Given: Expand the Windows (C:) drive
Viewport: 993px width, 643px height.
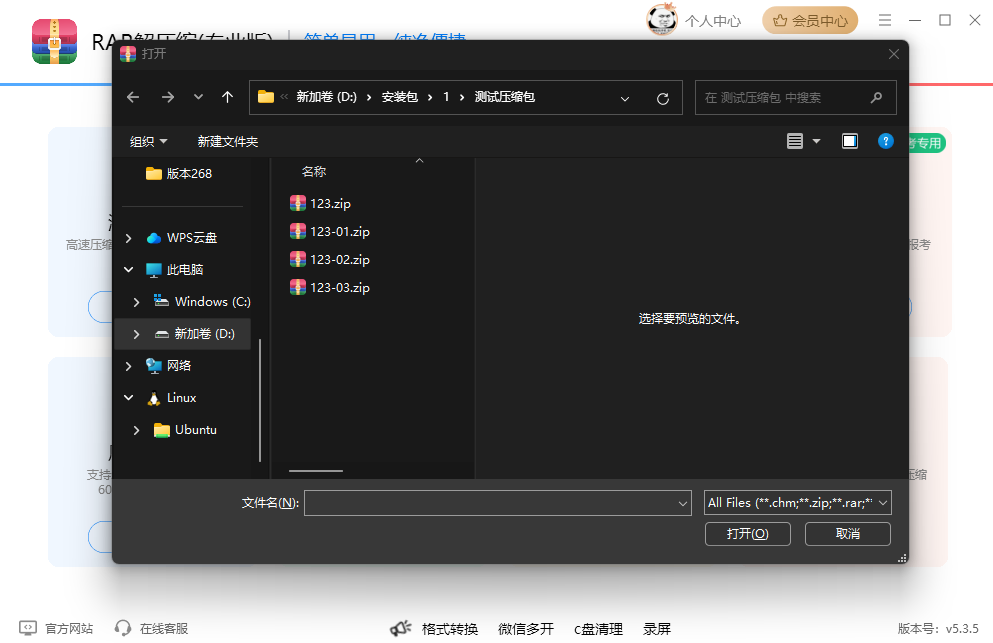Looking at the screenshot, I should click(136, 301).
